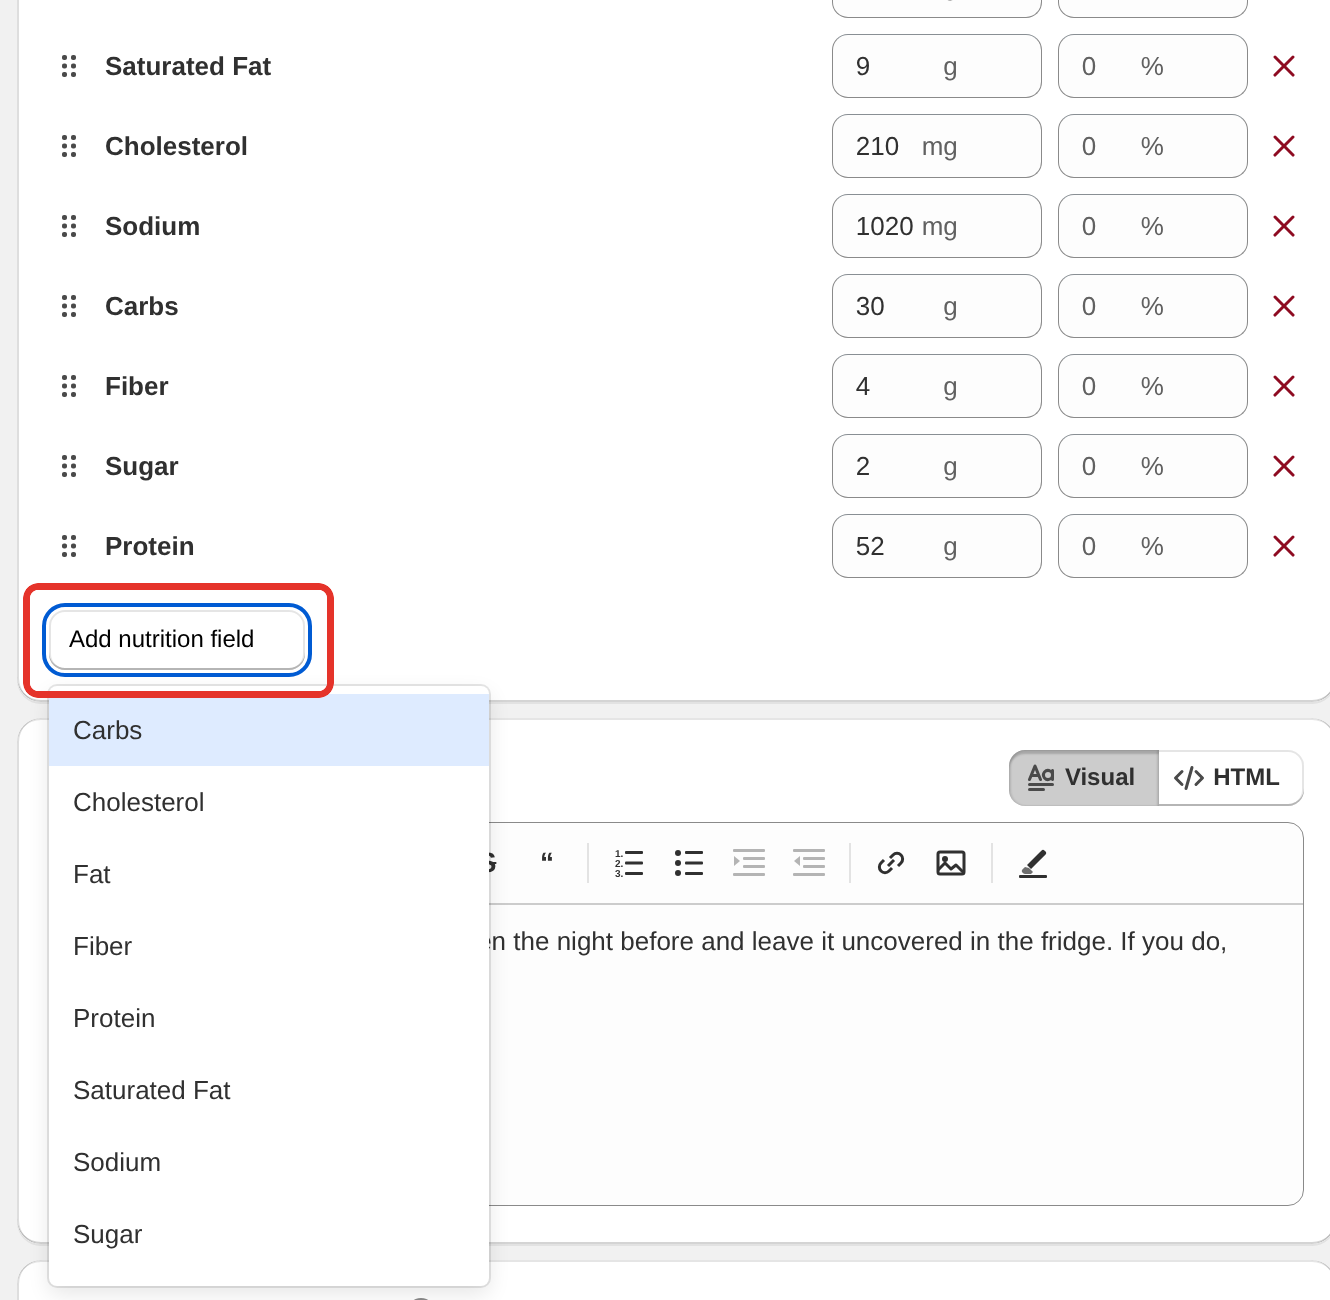Click the Carbs row drag handle
The width and height of the screenshot is (1330, 1300).
(x=69, y=306)
